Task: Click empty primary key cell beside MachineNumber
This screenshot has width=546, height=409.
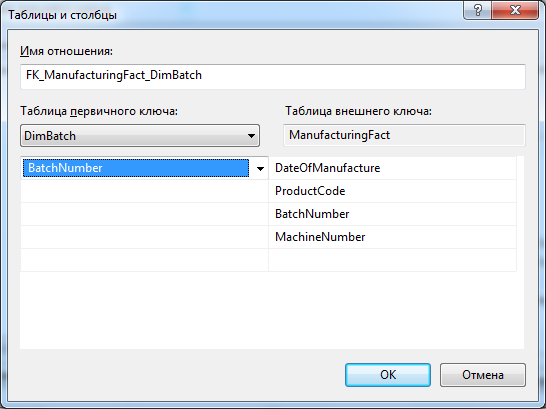Action: point(145,237)
